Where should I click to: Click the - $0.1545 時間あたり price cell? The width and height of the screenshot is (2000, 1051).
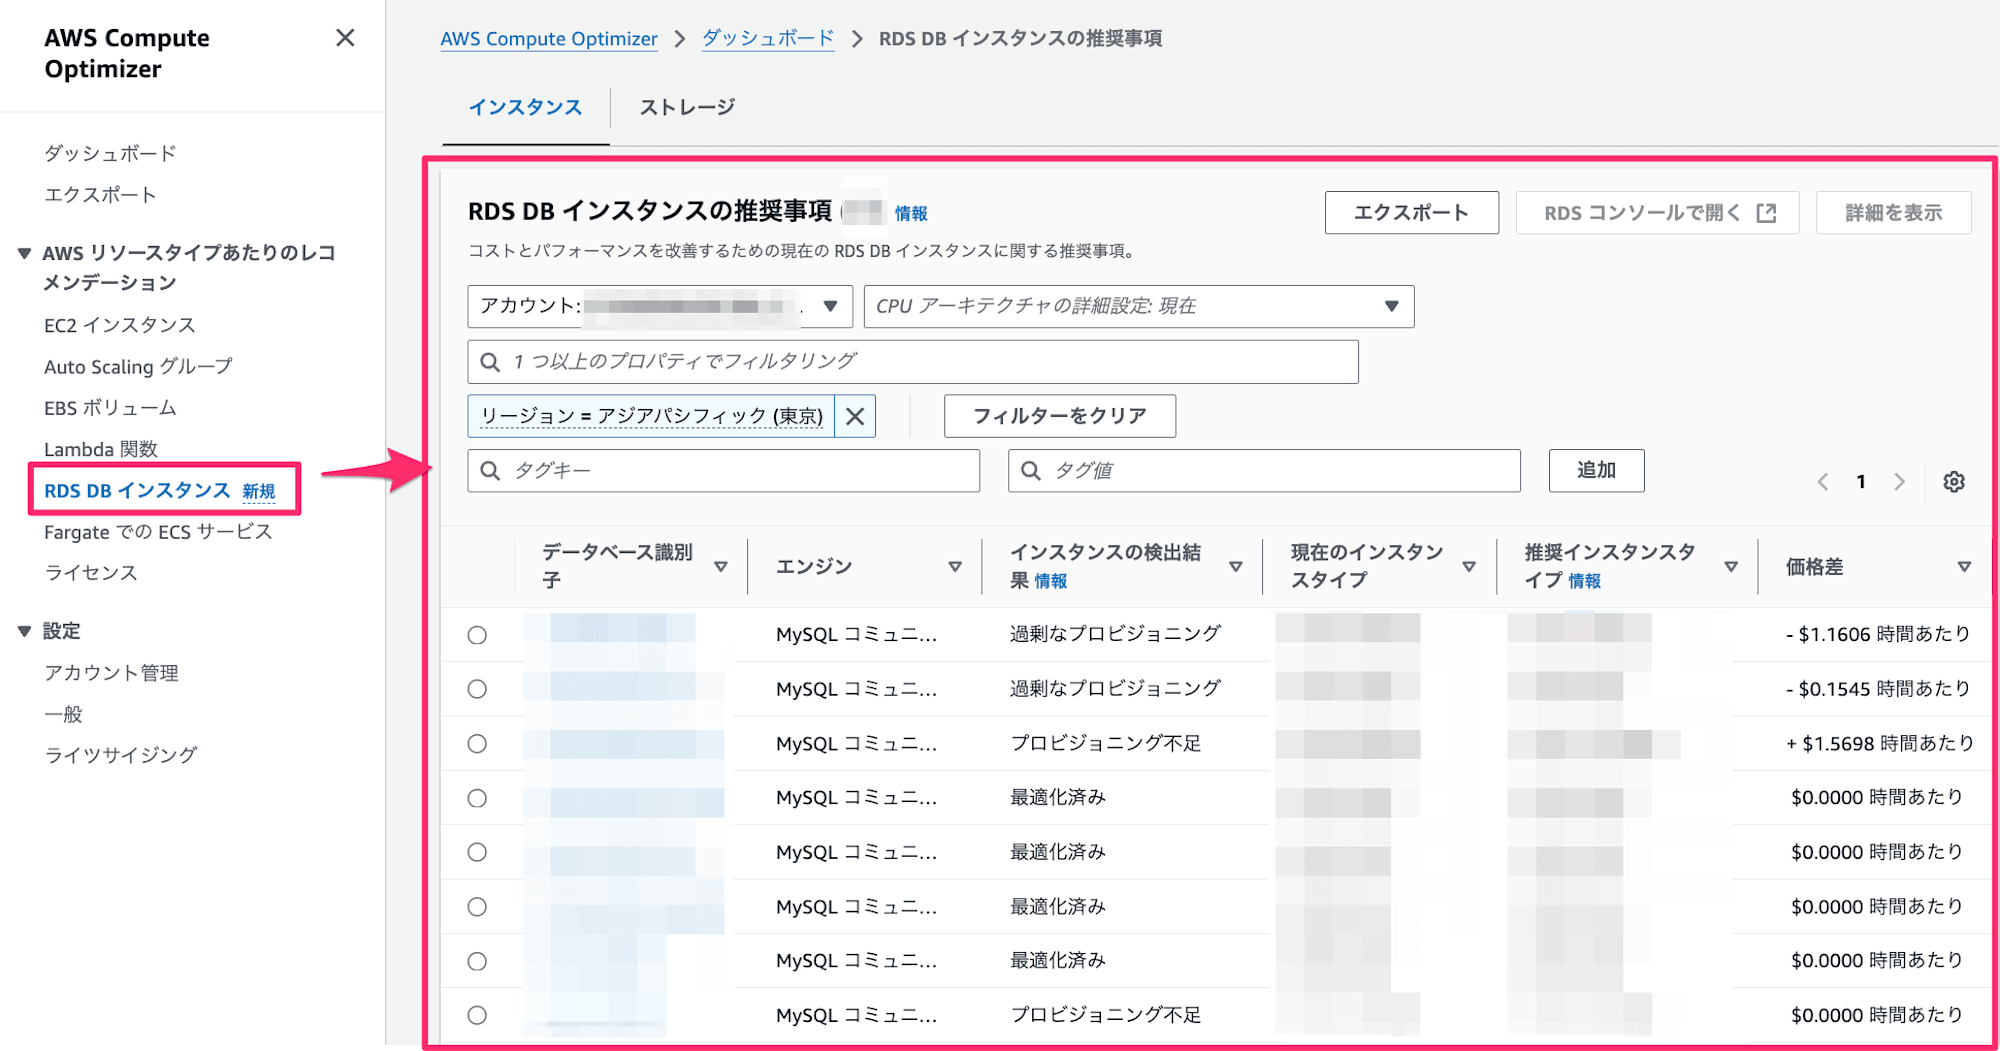[1877, 689]
